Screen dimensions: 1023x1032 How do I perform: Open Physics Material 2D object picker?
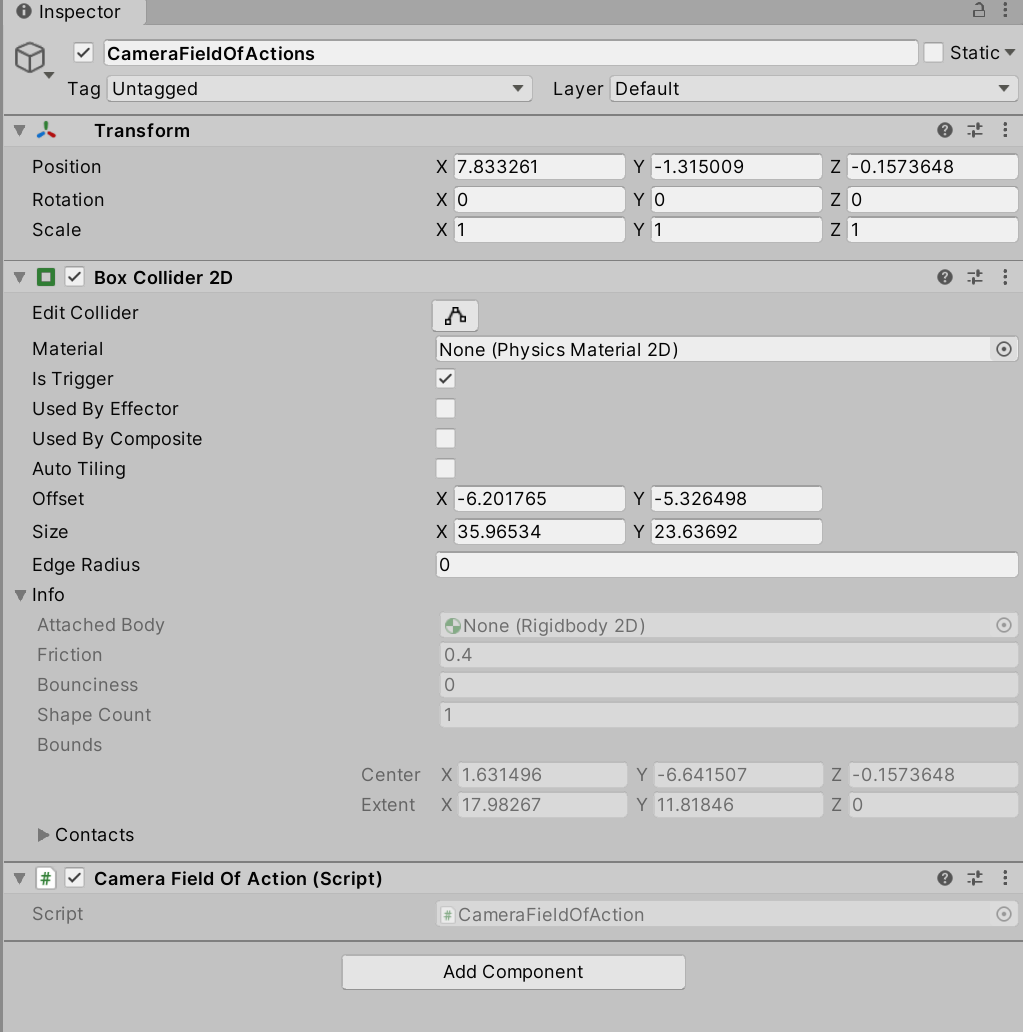click(x=1004, y=349)
